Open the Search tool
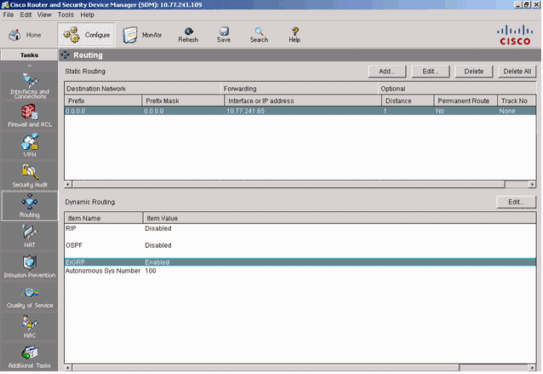This screenshot has width=543, height=374. [259, 35]
